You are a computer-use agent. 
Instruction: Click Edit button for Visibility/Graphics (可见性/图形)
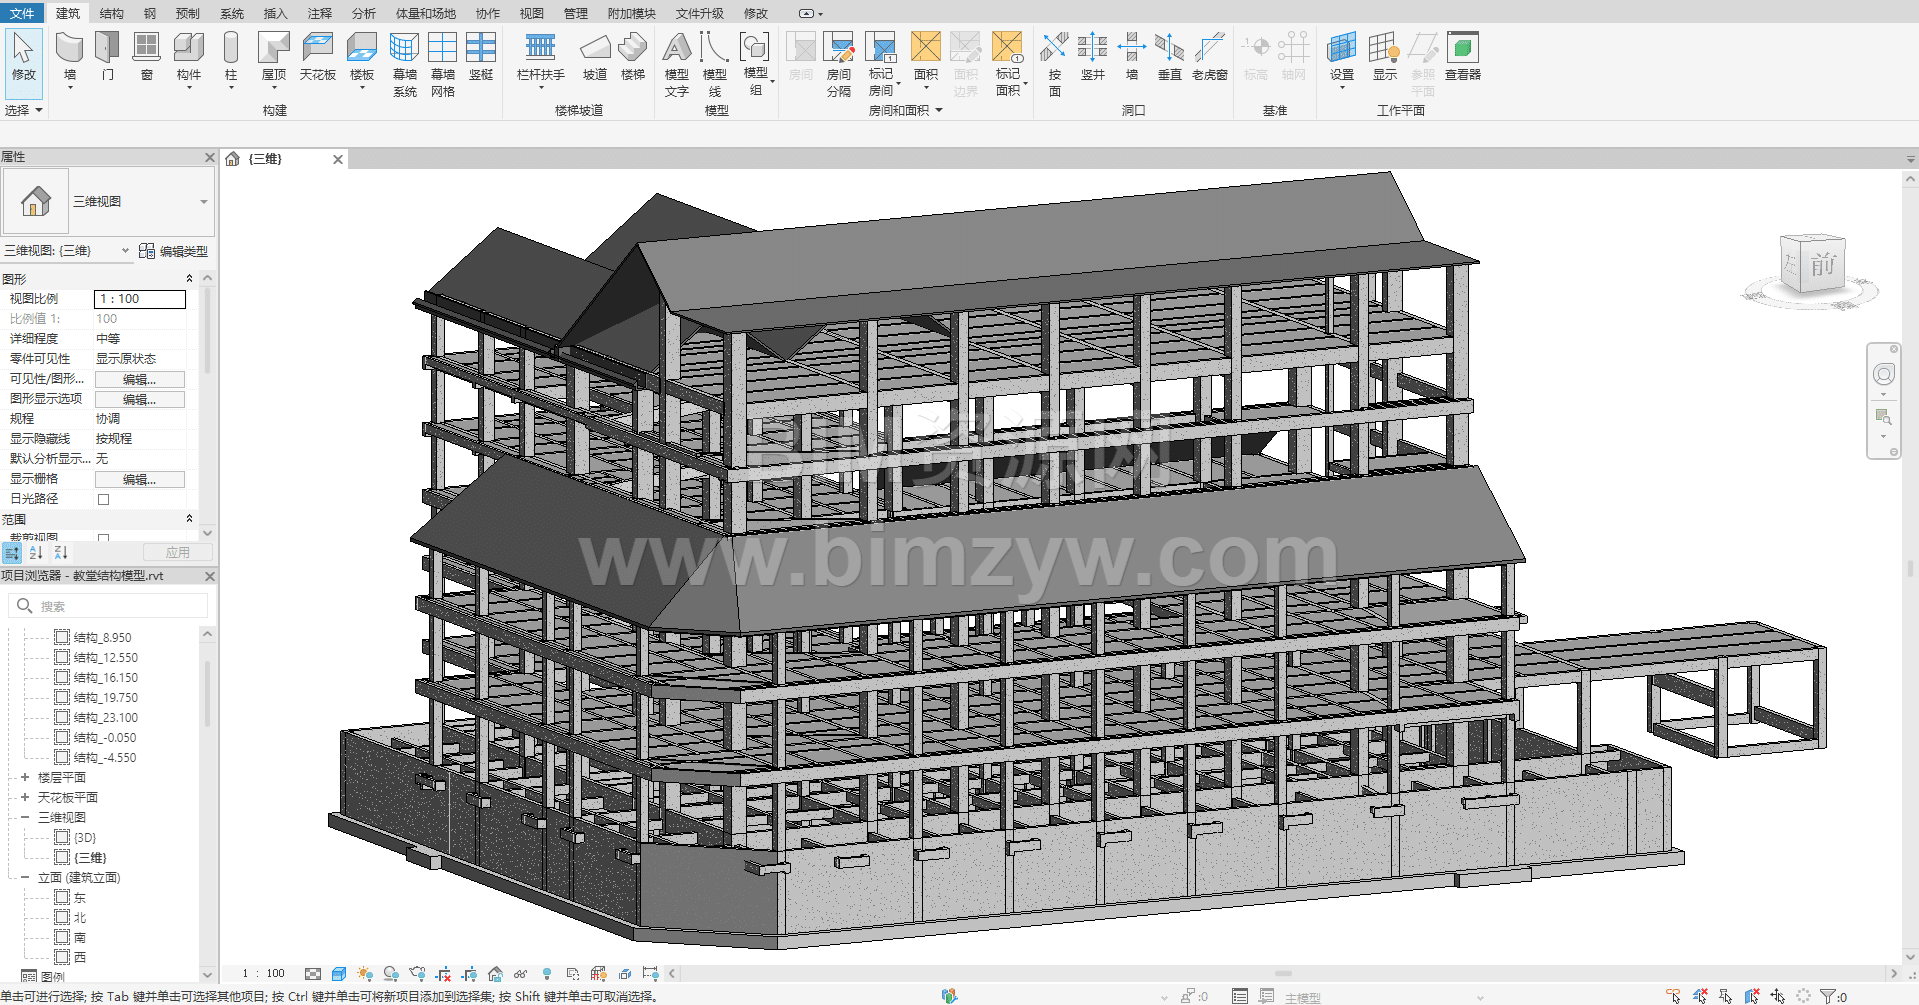(x=139, y=379)
